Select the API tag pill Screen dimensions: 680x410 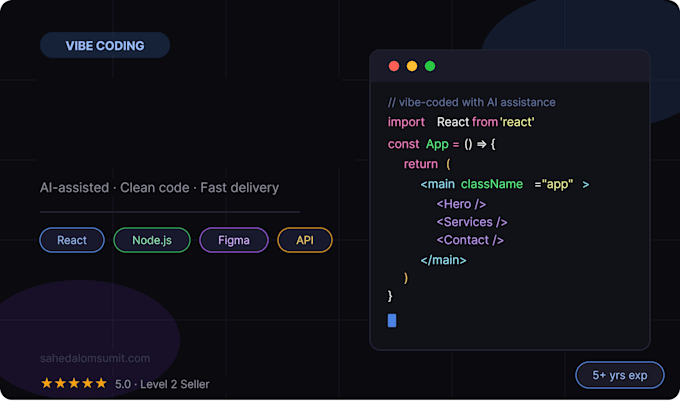(x=305, y=240)
